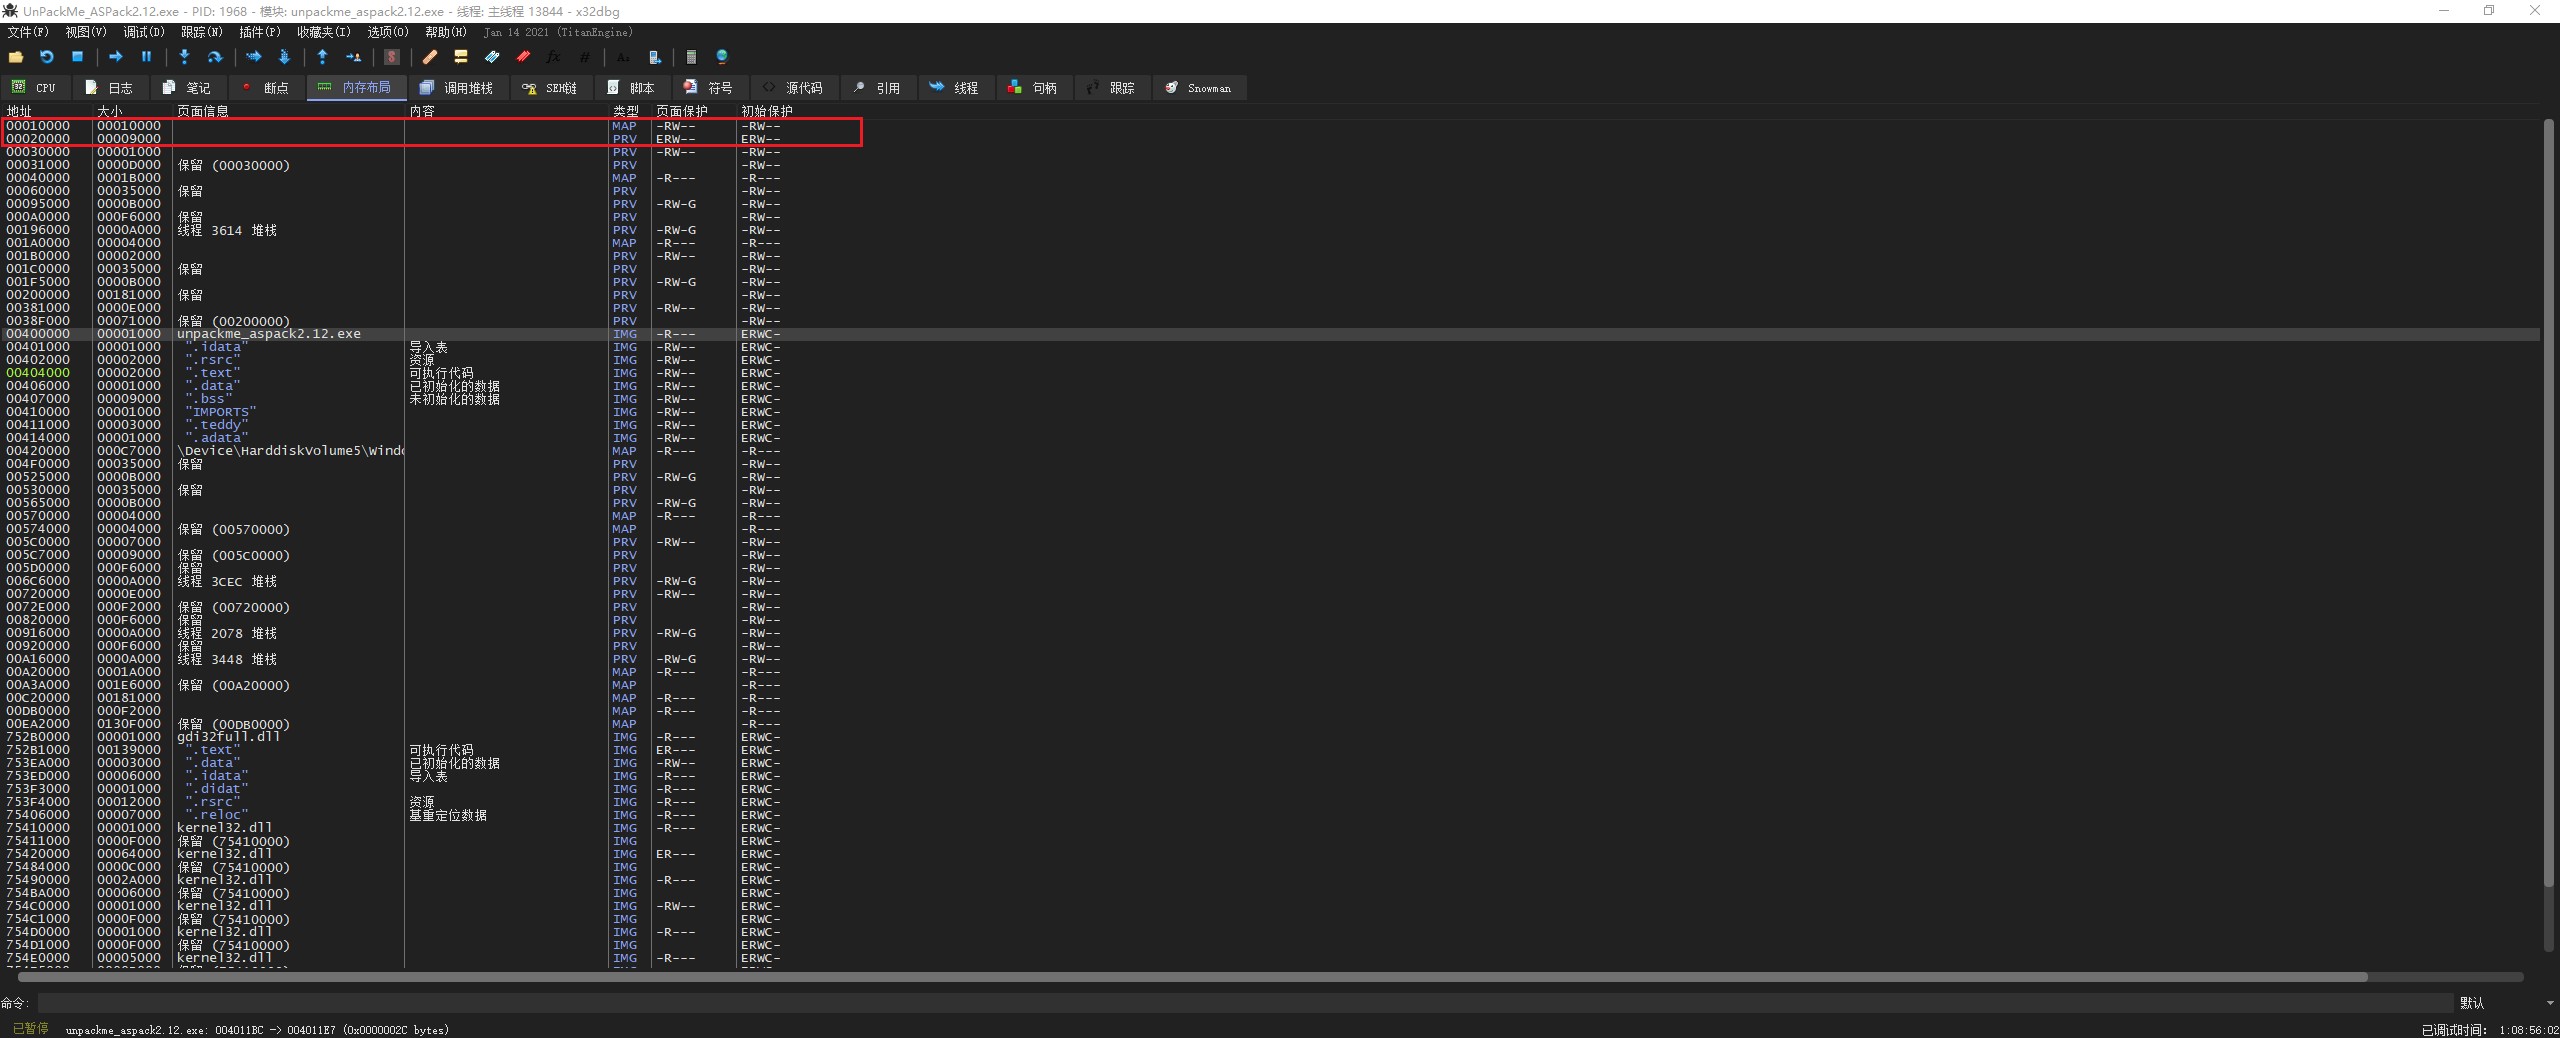Viewport: 2560px width, 1038px height.
Task: Click the Trace Into icon
Action: pyautogui.click(x=253, y=57)
